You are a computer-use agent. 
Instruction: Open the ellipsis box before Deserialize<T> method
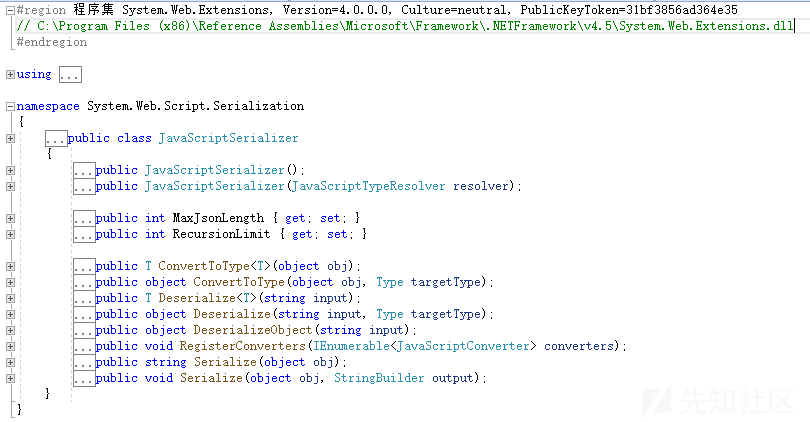pyautogui.click(x=84, y=299)
